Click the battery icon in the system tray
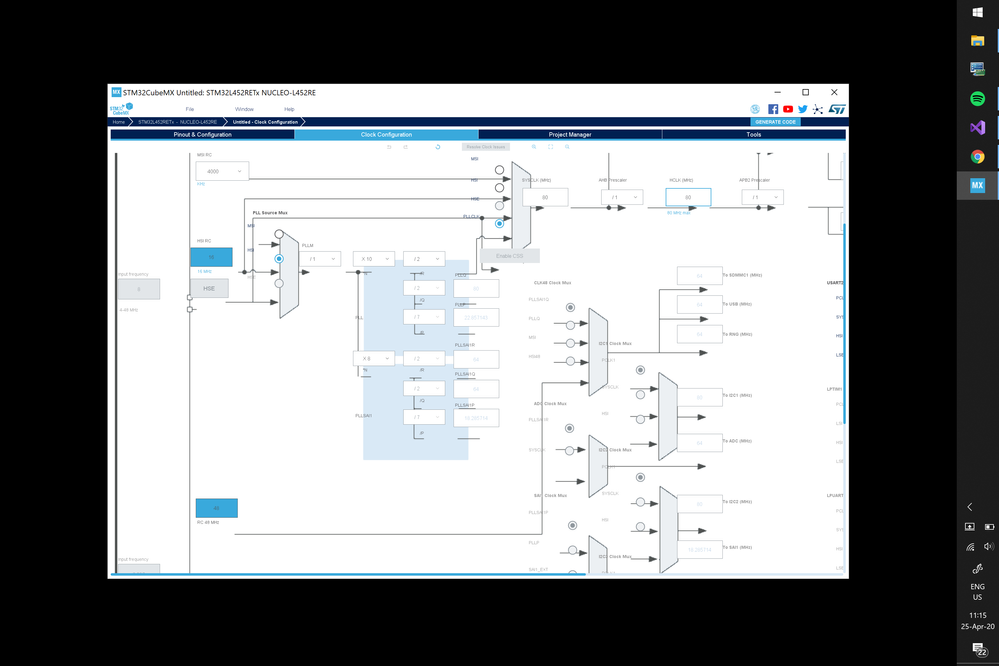 point(989,526)
